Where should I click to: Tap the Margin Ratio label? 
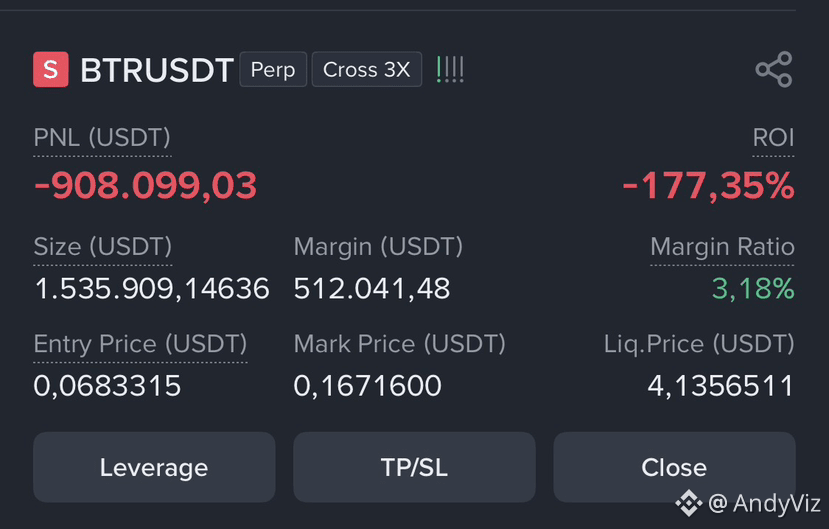point(722,247)
